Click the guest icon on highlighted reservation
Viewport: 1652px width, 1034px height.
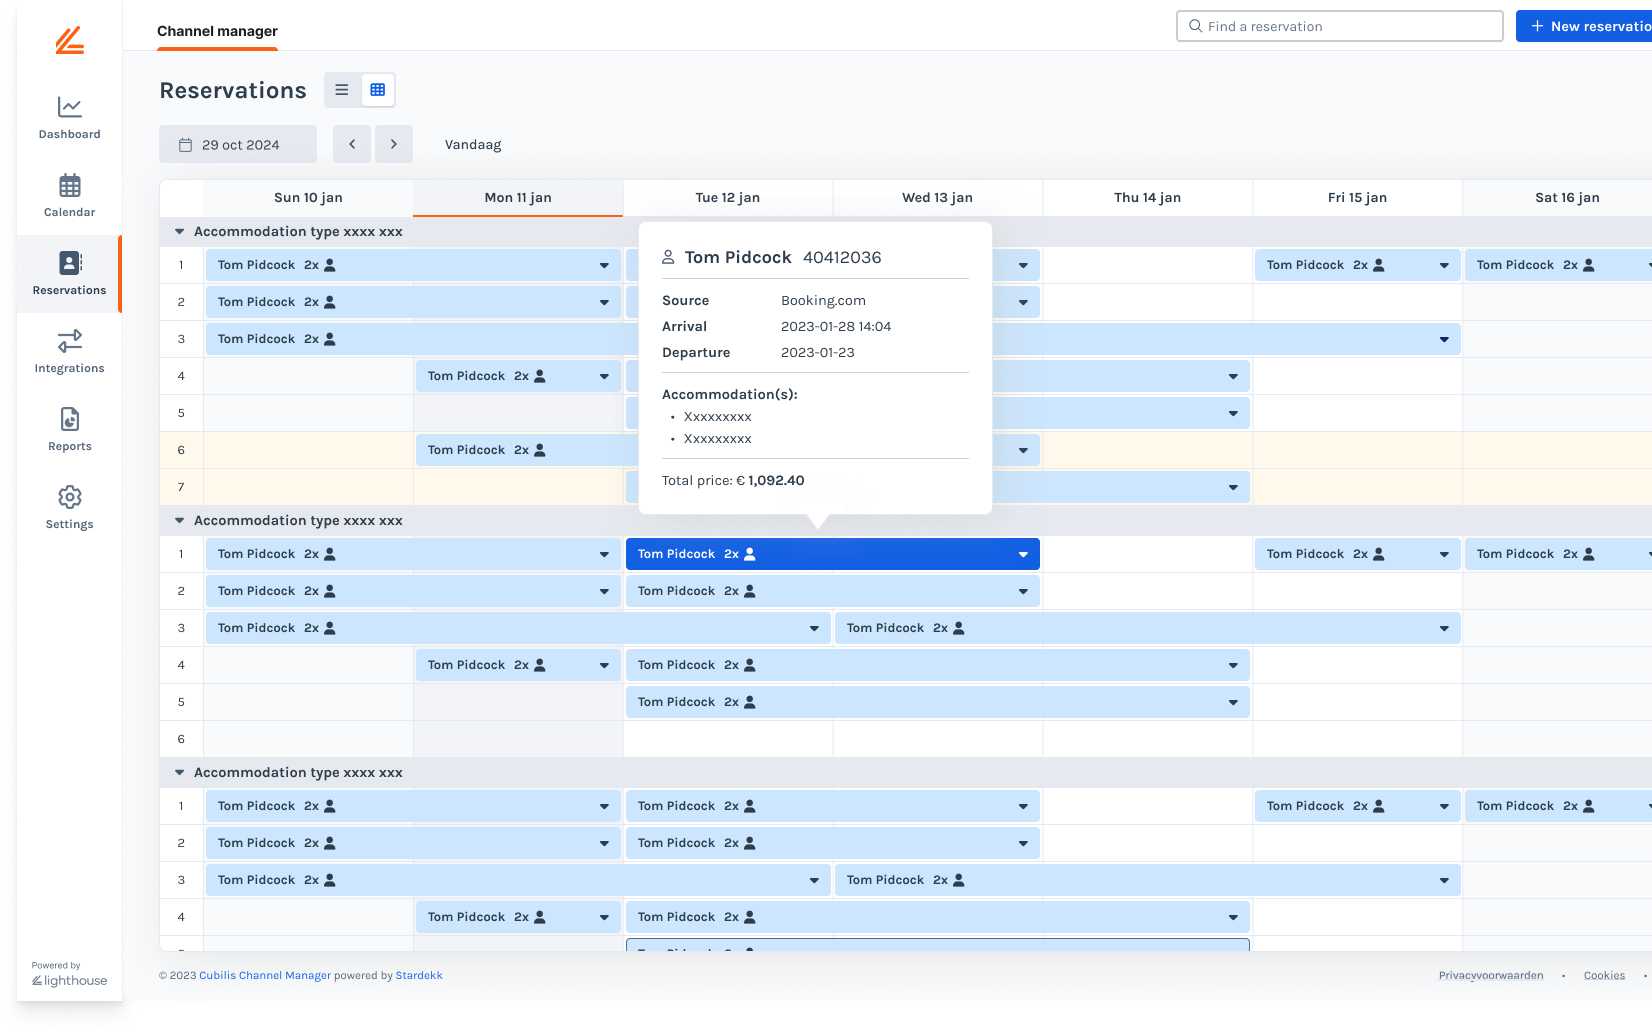[x=750, y=554]
